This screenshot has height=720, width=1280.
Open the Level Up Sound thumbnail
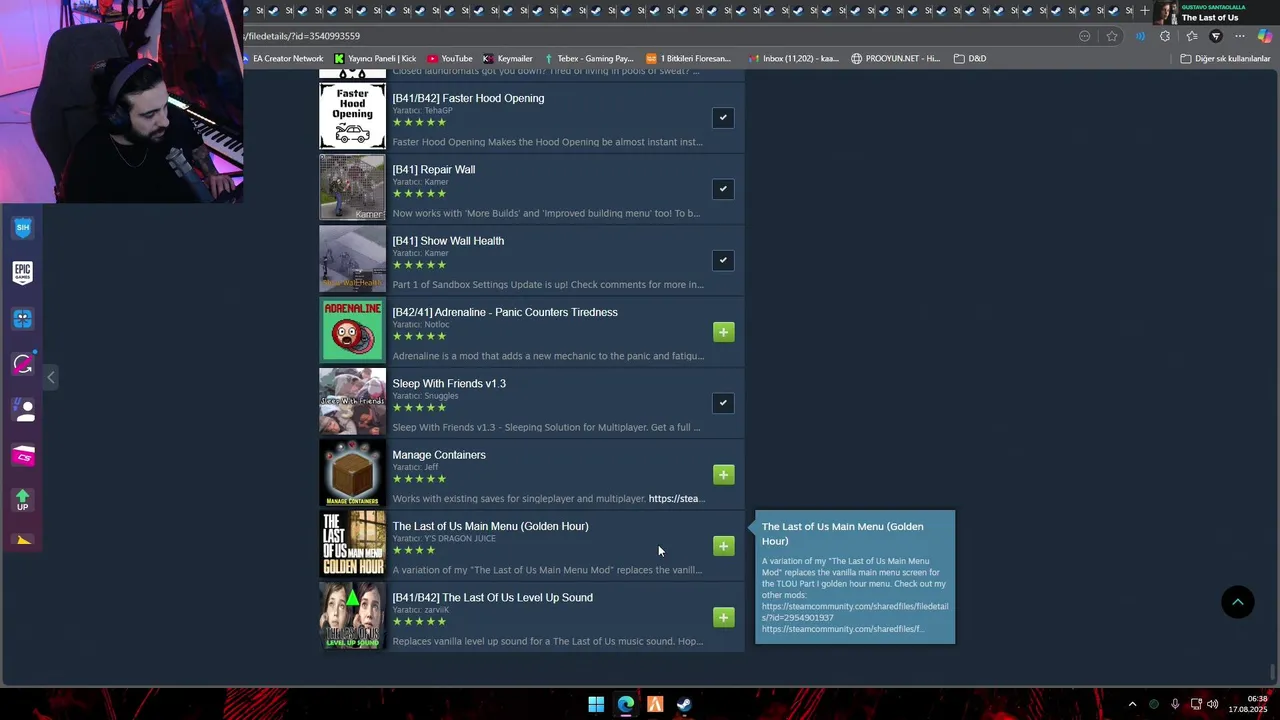[x=352, y=616]
